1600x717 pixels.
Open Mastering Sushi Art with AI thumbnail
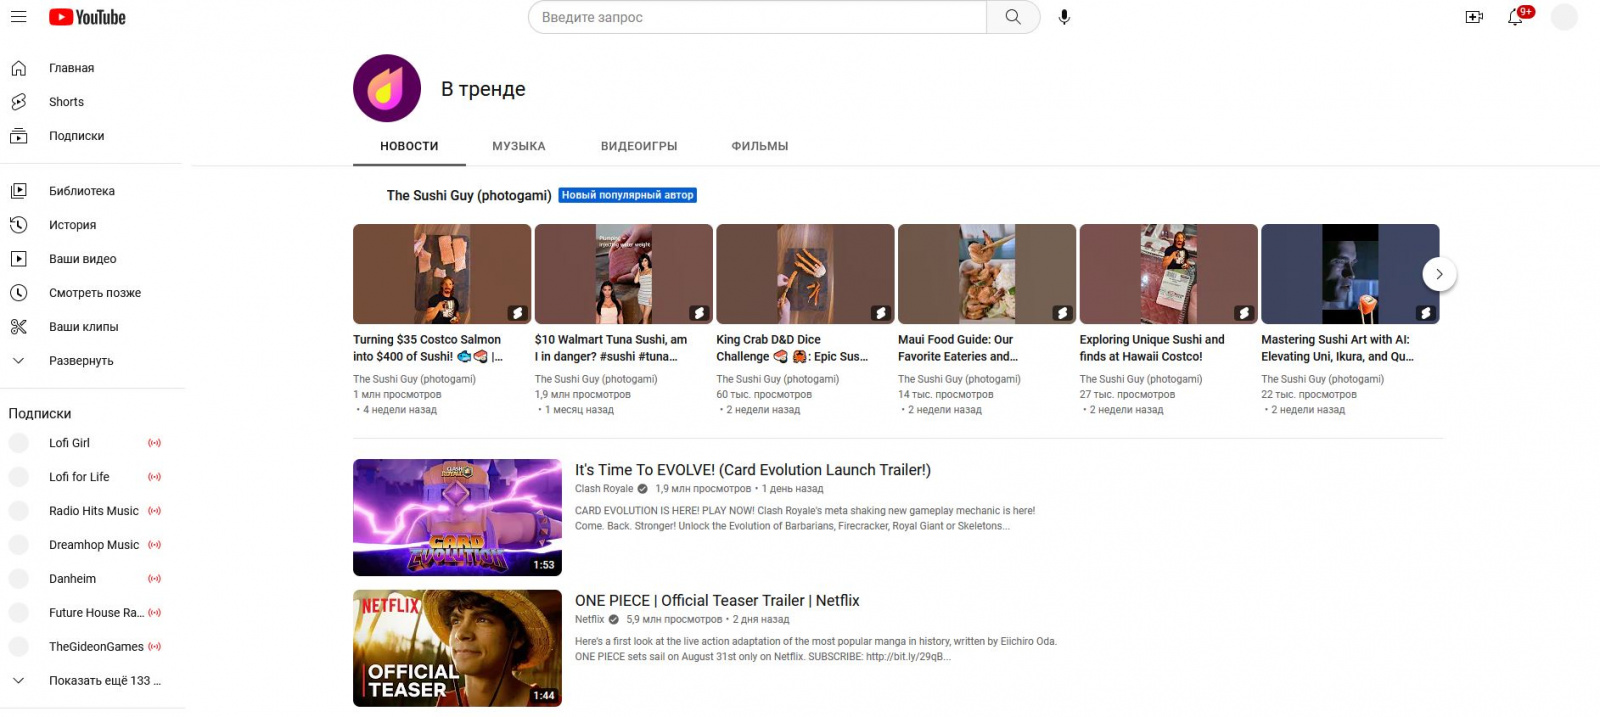[x=1350, y=274]
